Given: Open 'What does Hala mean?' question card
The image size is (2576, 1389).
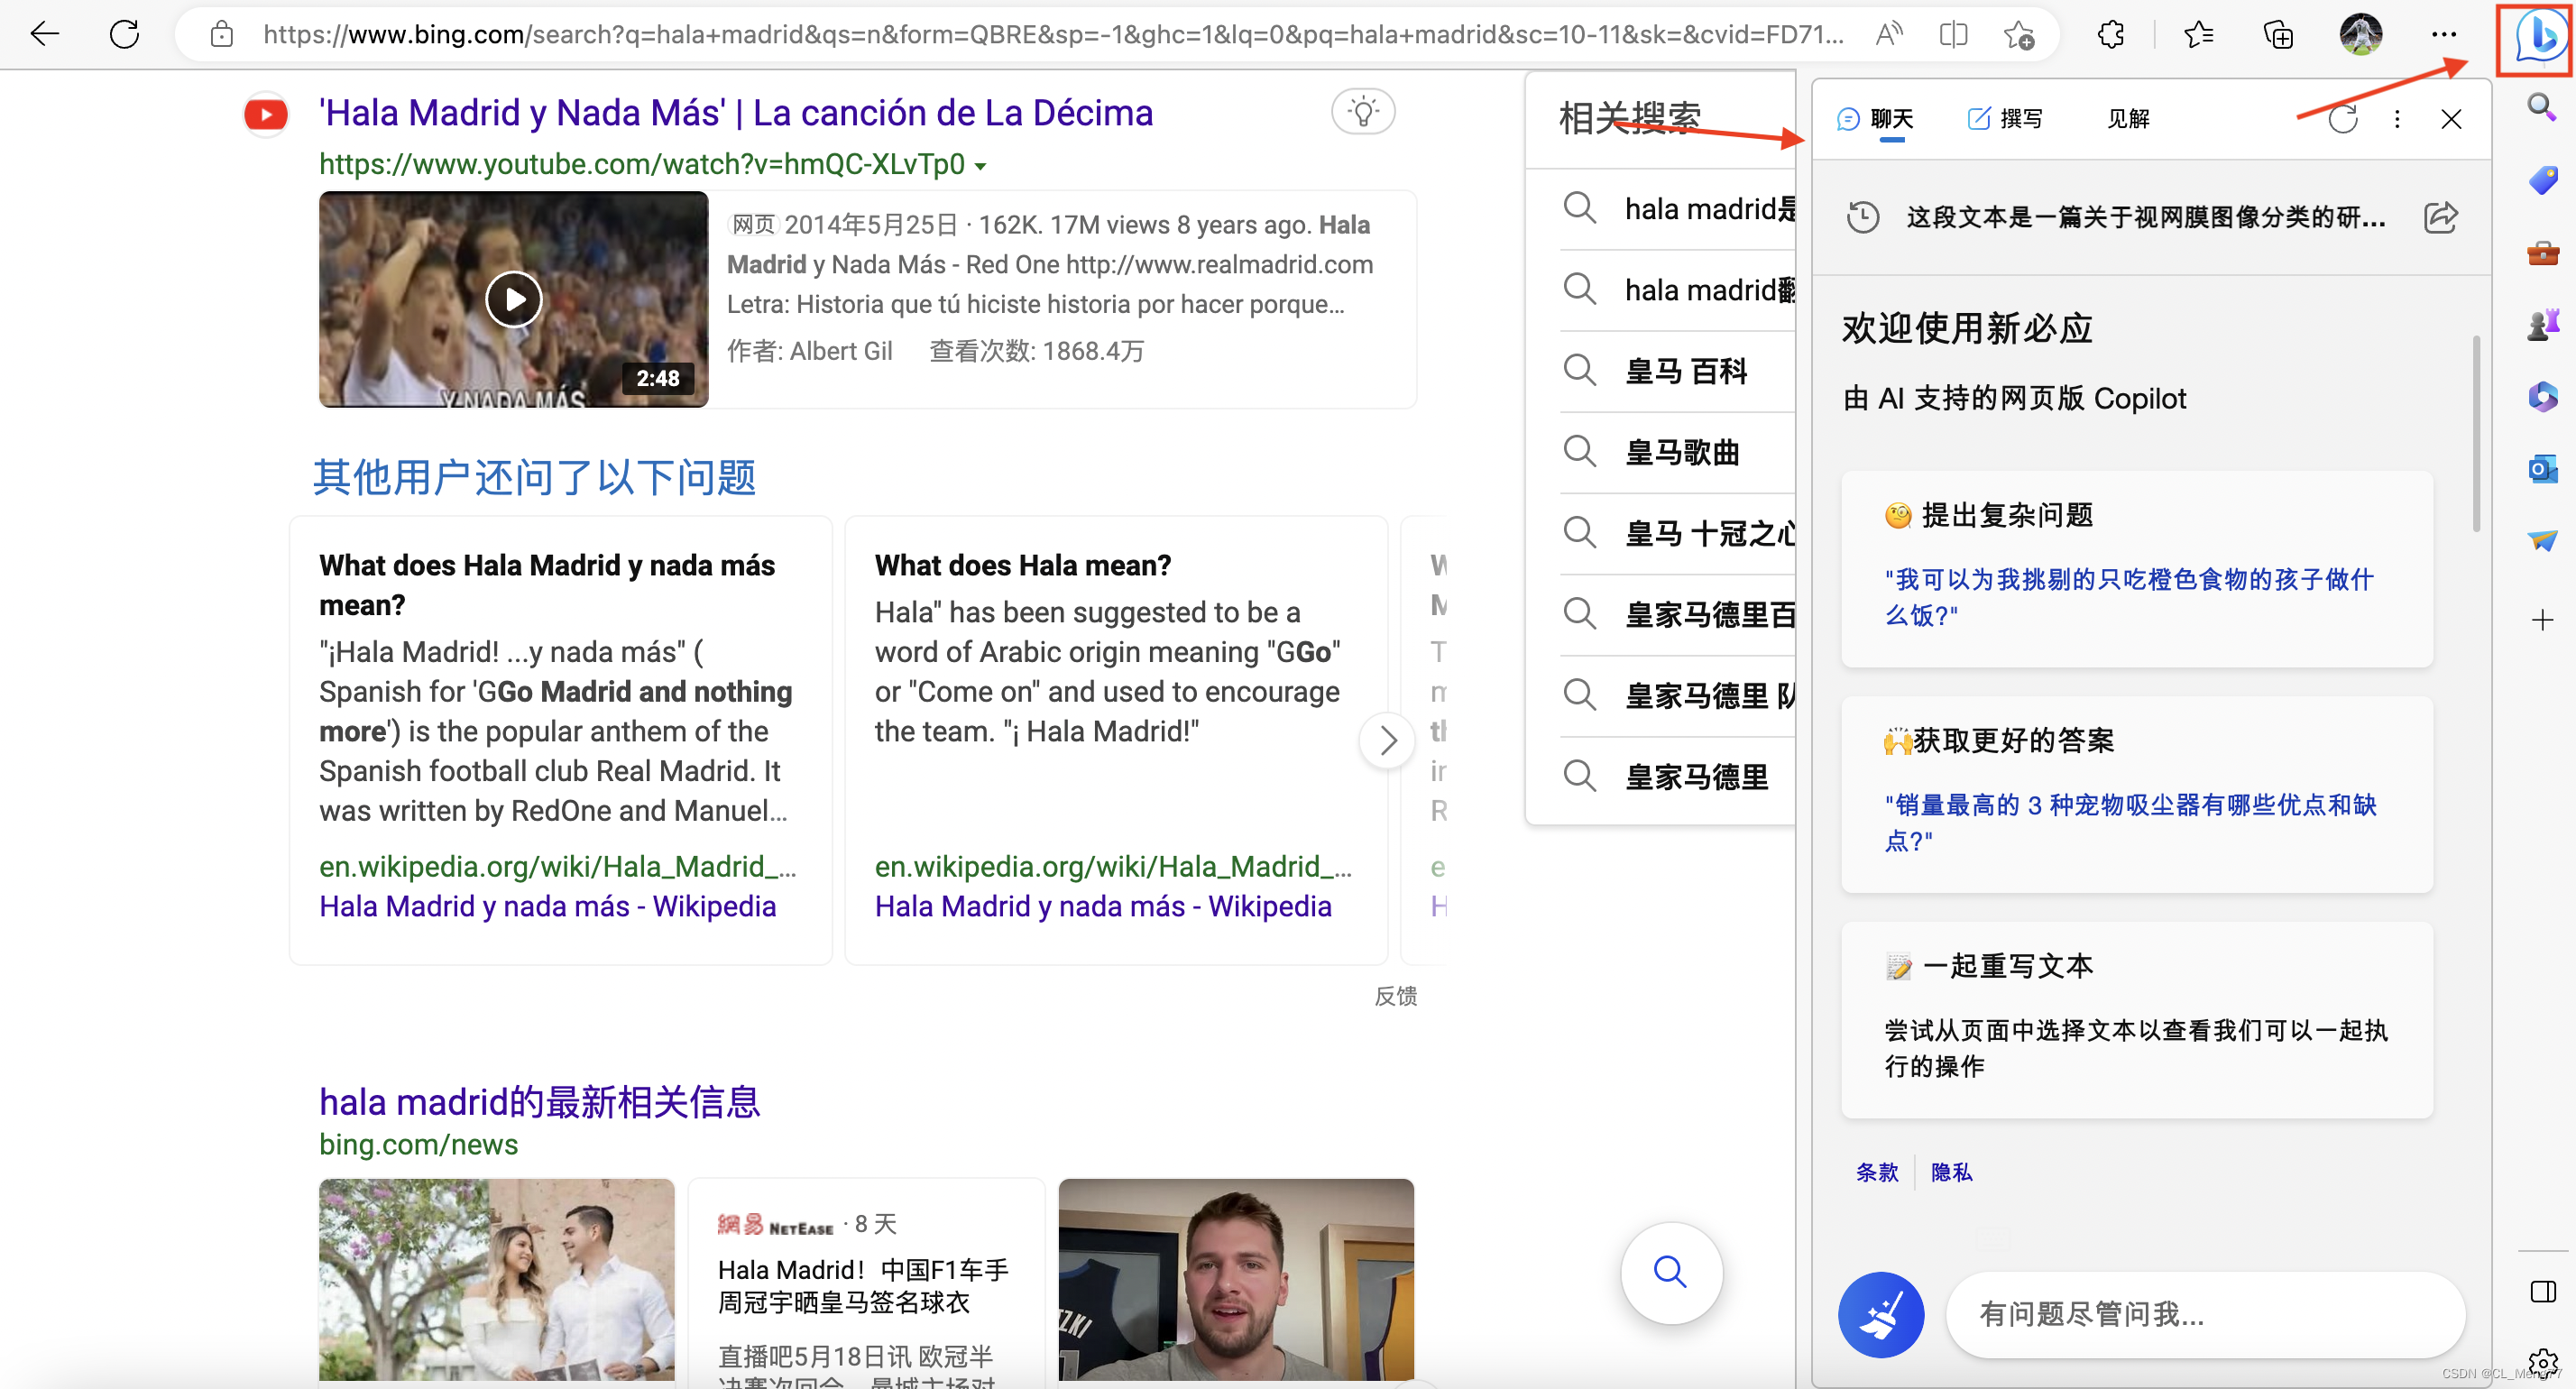Looking at the screenshot, I should pyautogui.click(x=1115, y=740).
